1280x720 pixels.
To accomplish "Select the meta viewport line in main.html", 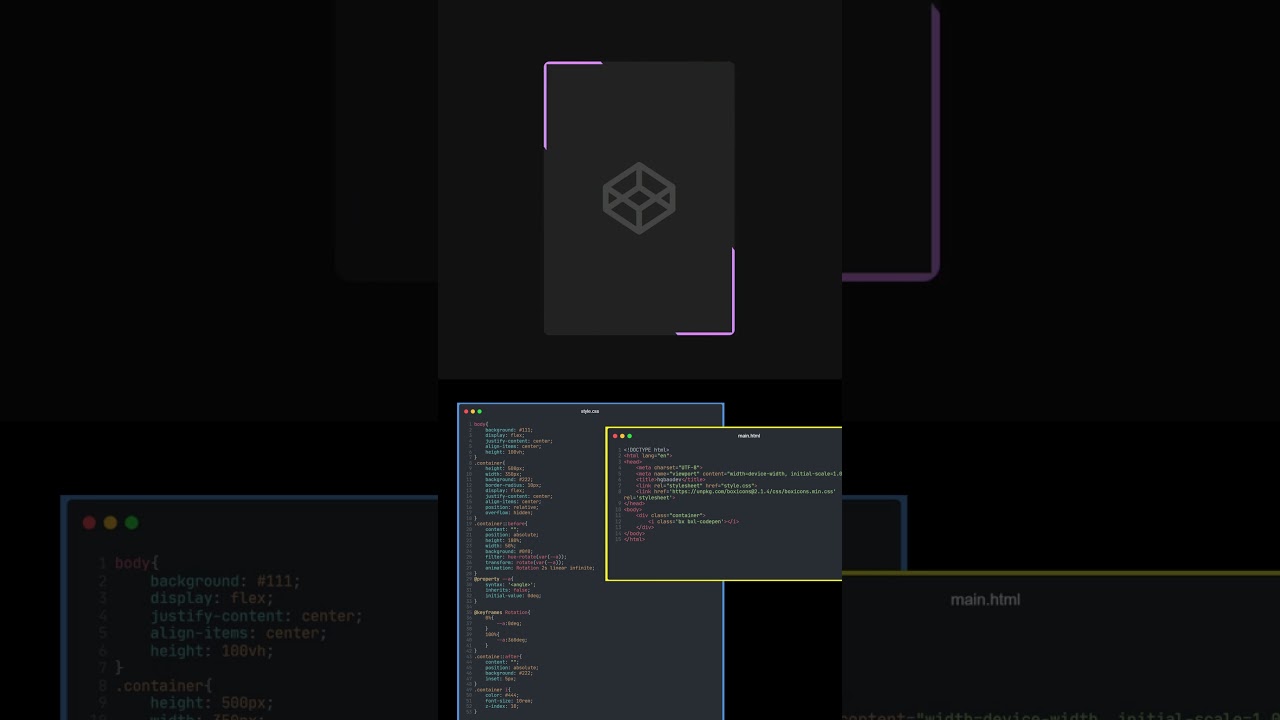I will (x=739, y=473).
